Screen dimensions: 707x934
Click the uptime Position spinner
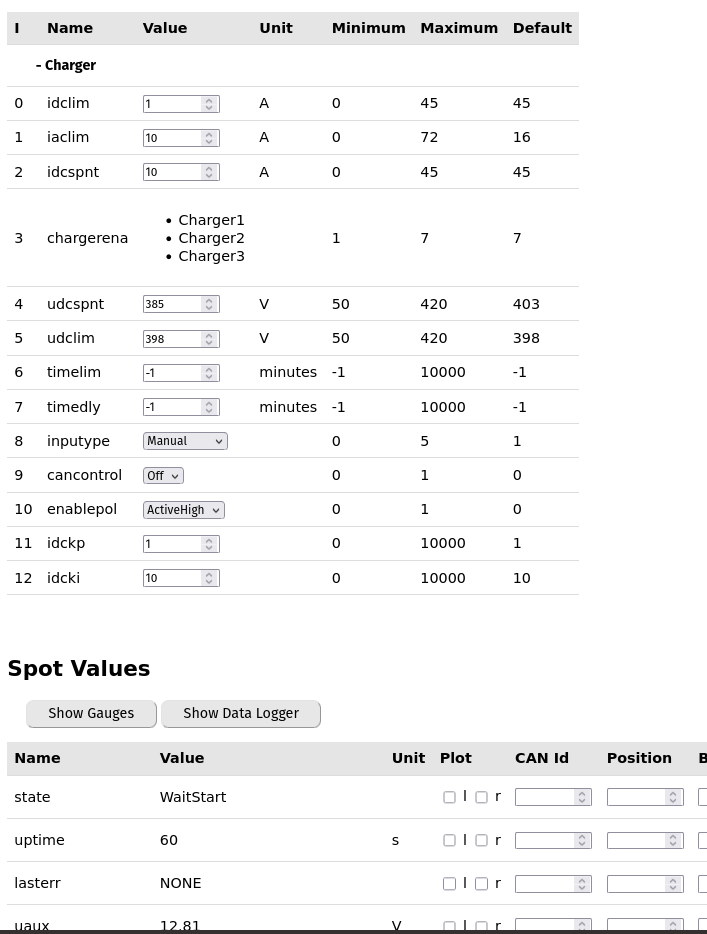[673, 840]
